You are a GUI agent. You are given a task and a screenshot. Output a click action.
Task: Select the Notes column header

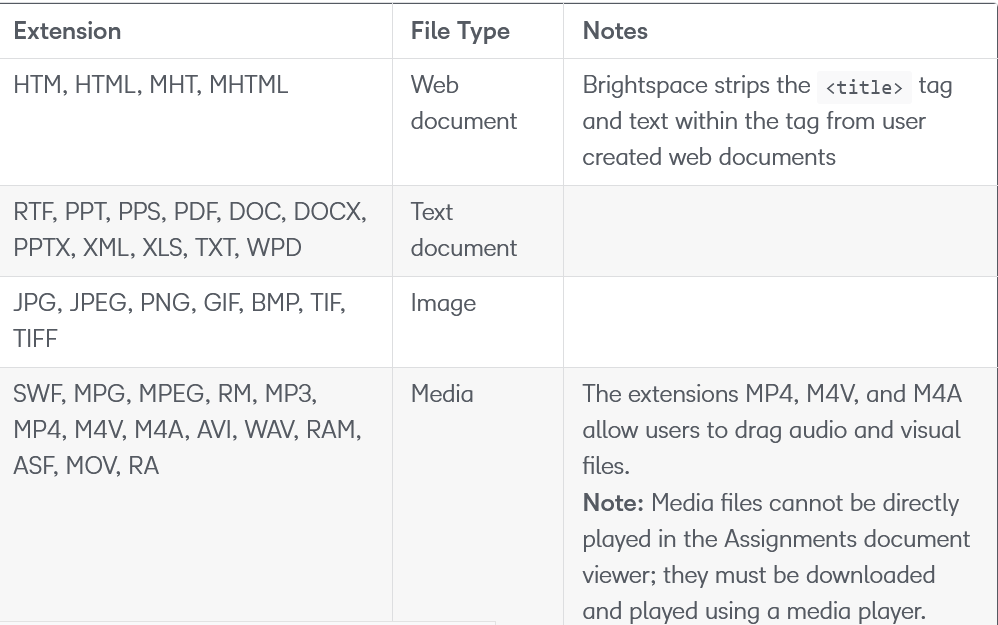(x=615, y=31)
